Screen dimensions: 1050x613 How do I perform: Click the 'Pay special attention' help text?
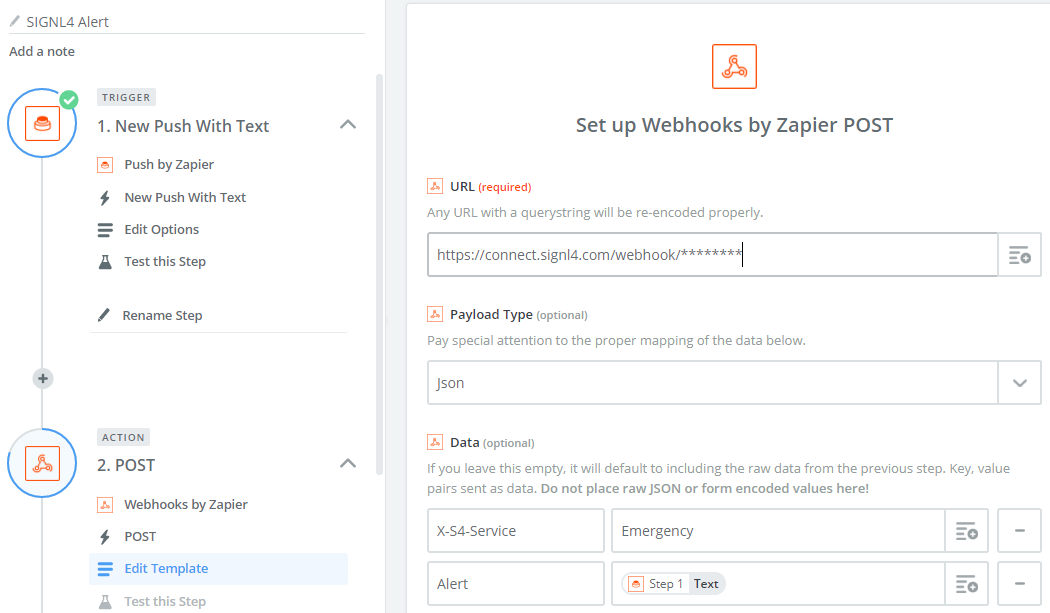(616, 340)
